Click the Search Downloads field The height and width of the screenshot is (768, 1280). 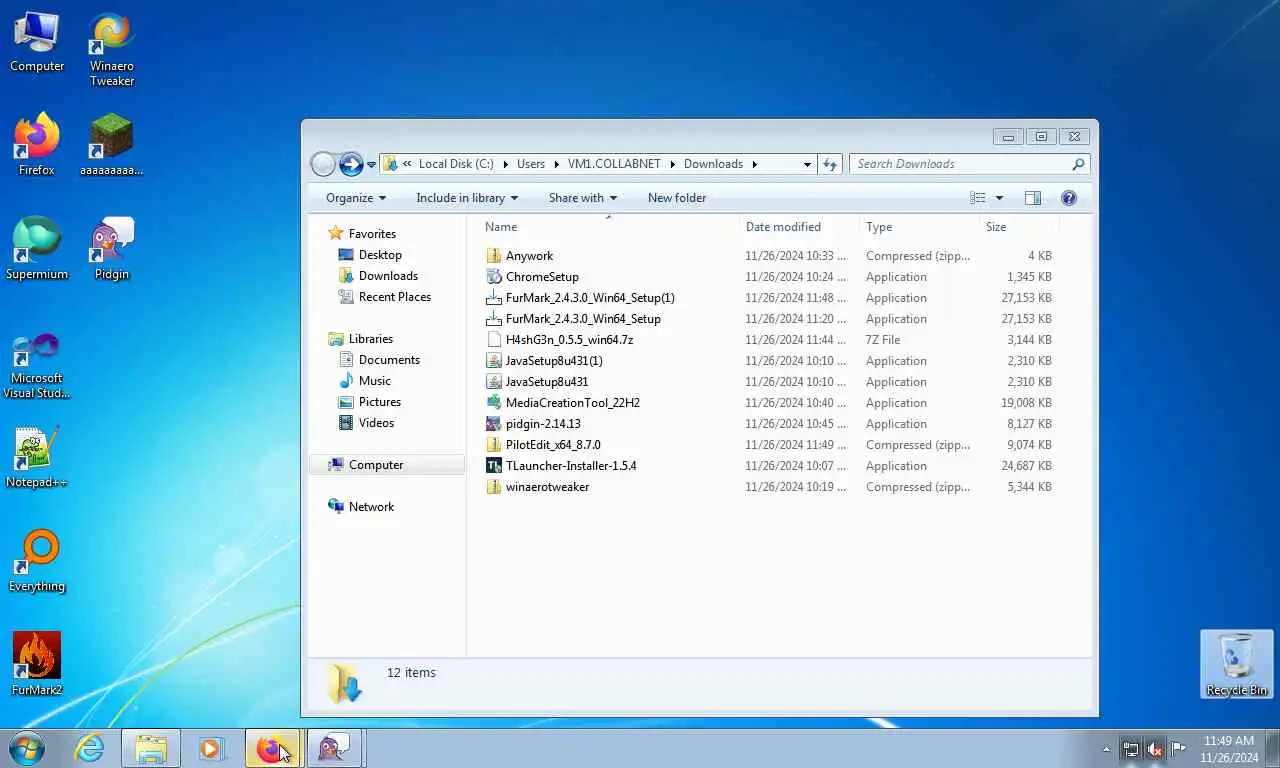969,164
